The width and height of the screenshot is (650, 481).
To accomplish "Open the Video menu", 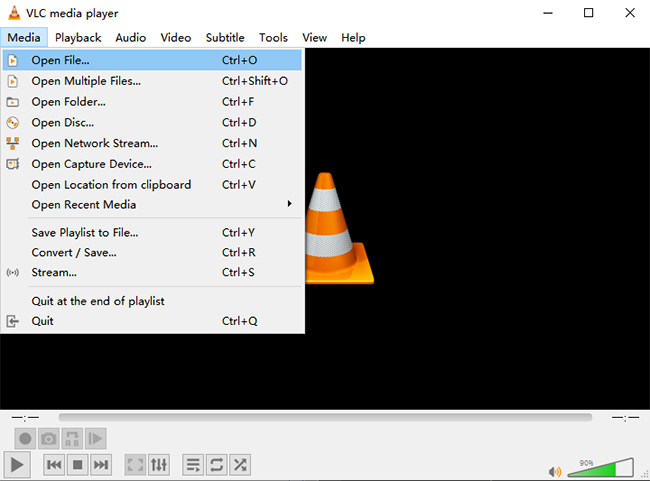I will [x=176, y=38].
